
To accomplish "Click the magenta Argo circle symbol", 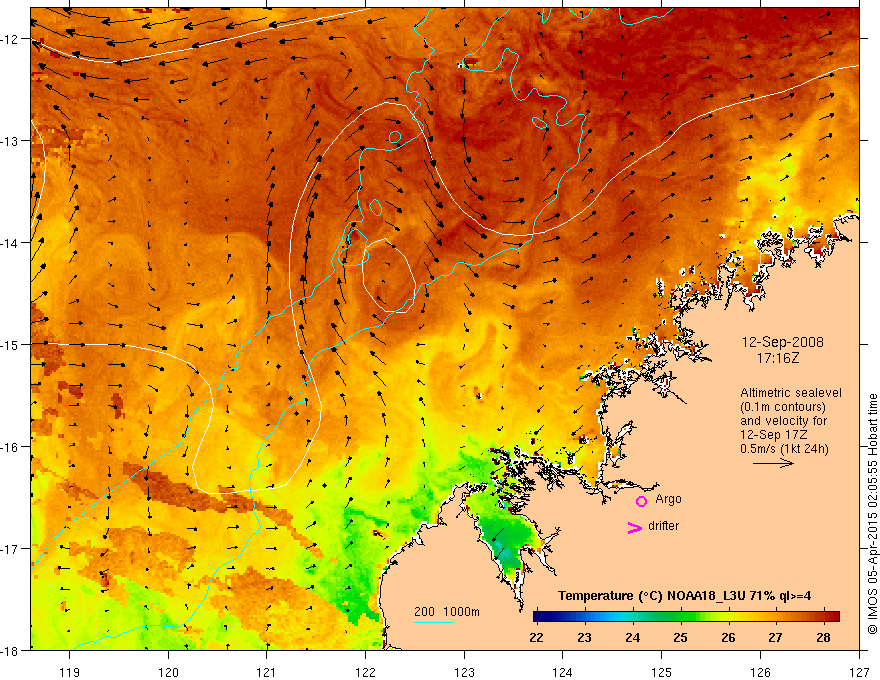I will [641, 501].
